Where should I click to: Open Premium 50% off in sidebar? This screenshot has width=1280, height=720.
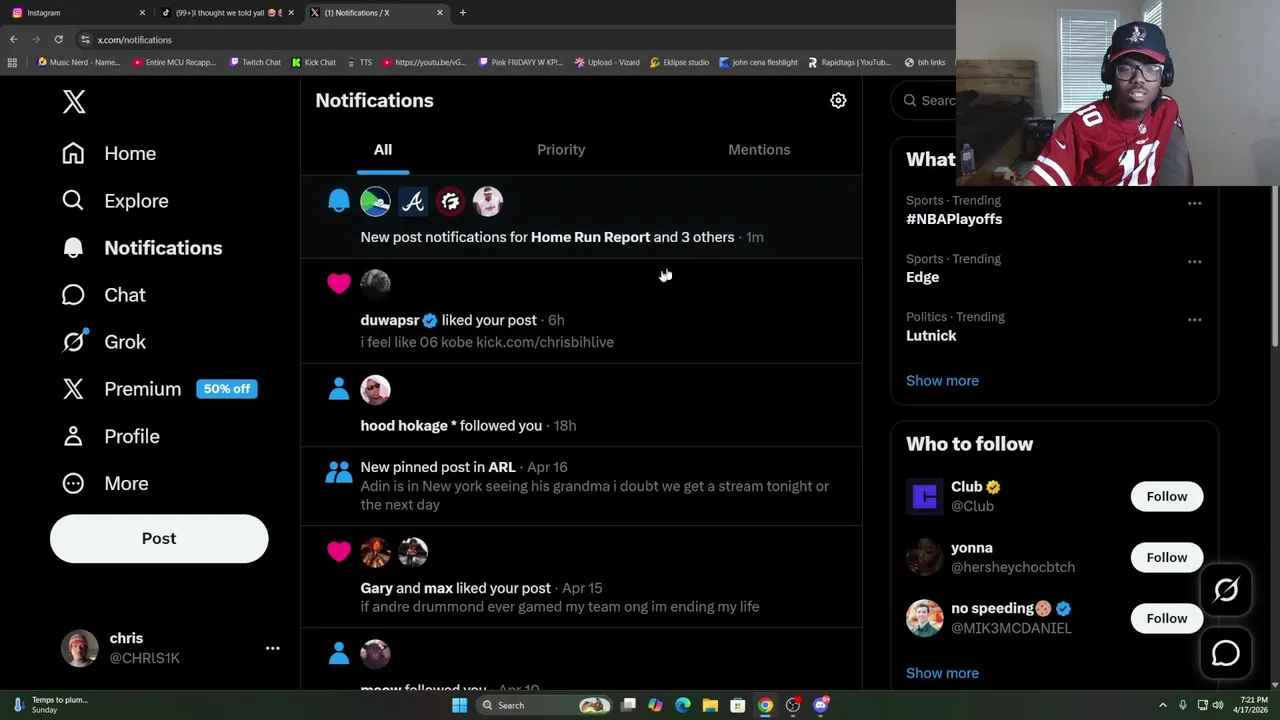[159, 389]
